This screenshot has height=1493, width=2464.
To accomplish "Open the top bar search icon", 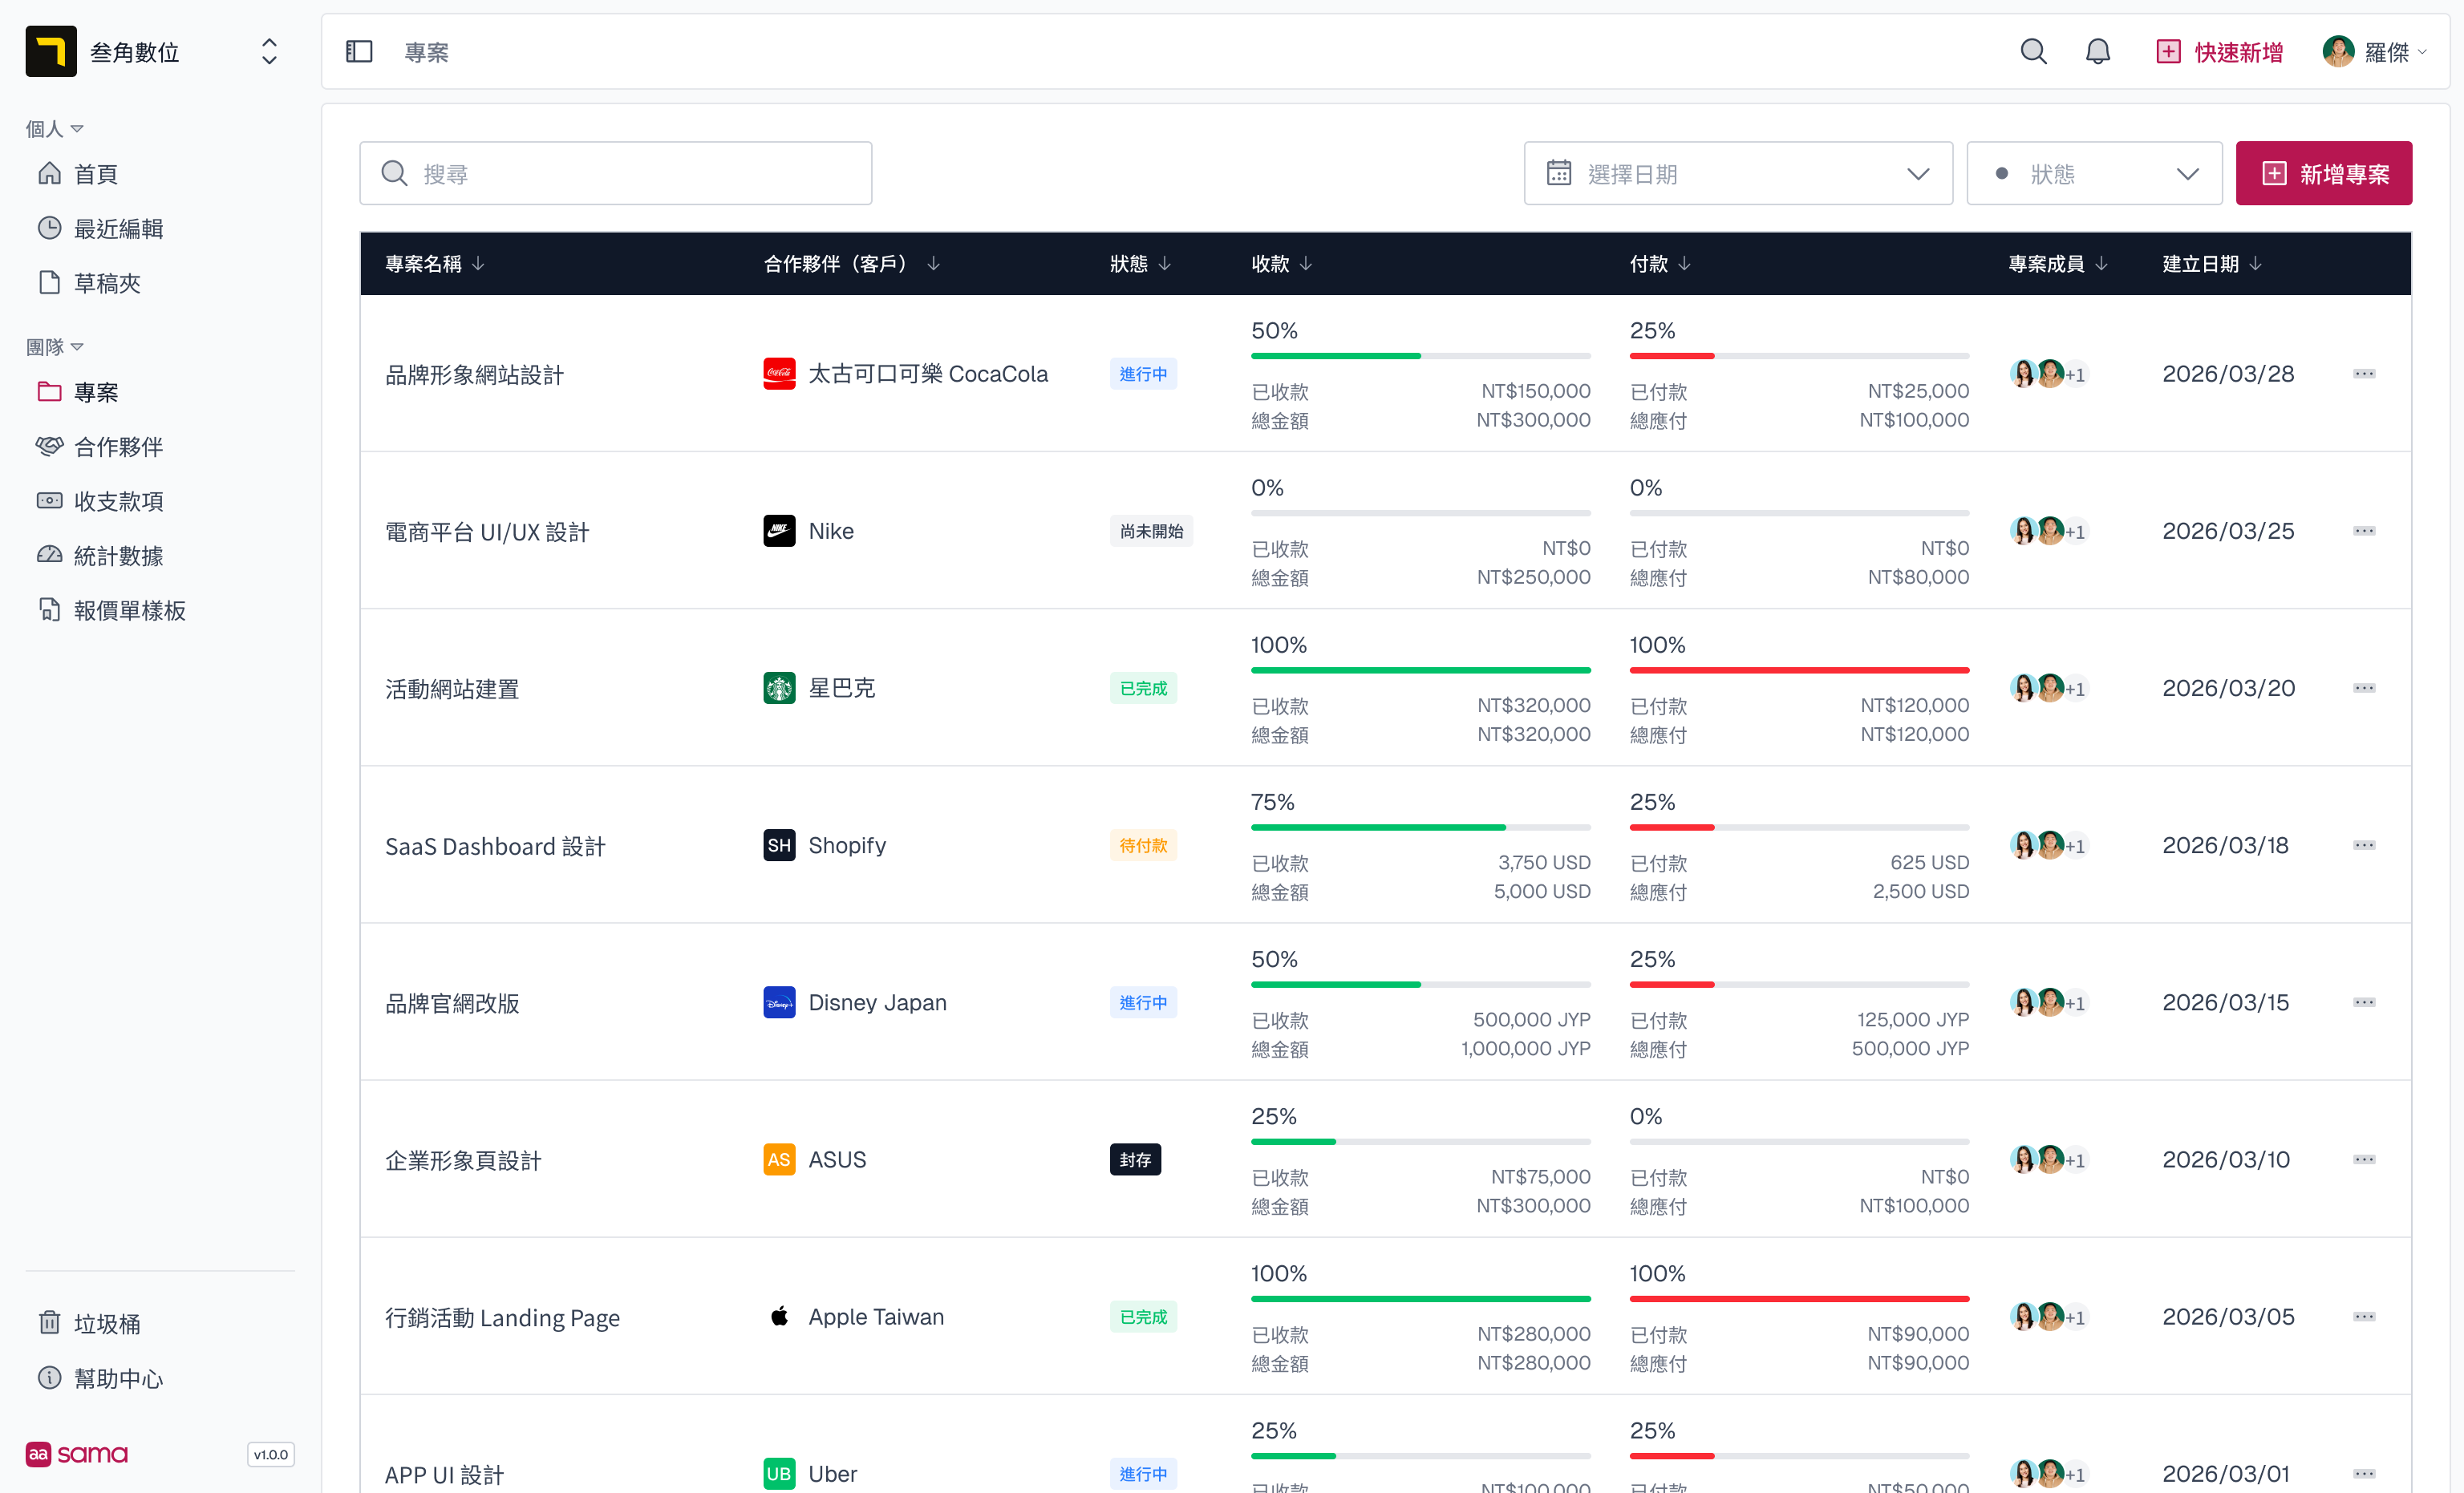I will click(2033, 52).
